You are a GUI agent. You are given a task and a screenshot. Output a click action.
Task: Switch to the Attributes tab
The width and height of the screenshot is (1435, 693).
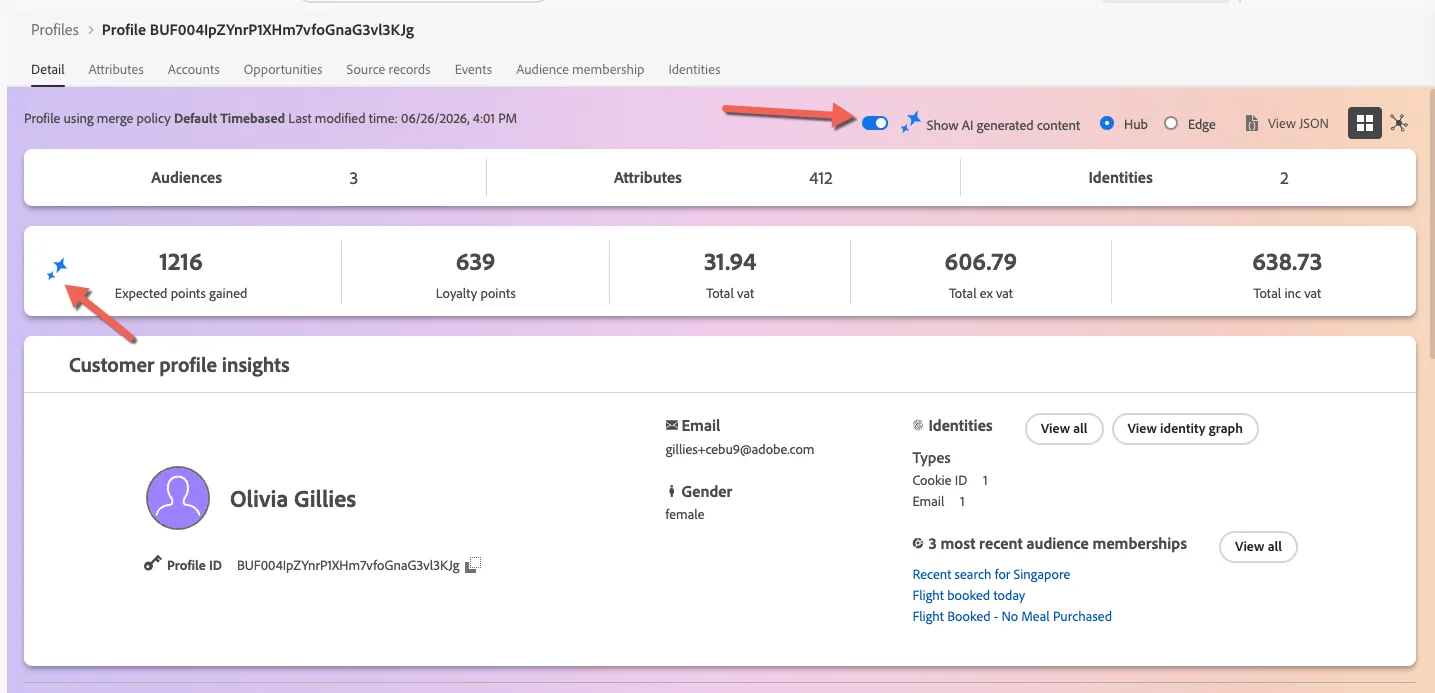116,70
